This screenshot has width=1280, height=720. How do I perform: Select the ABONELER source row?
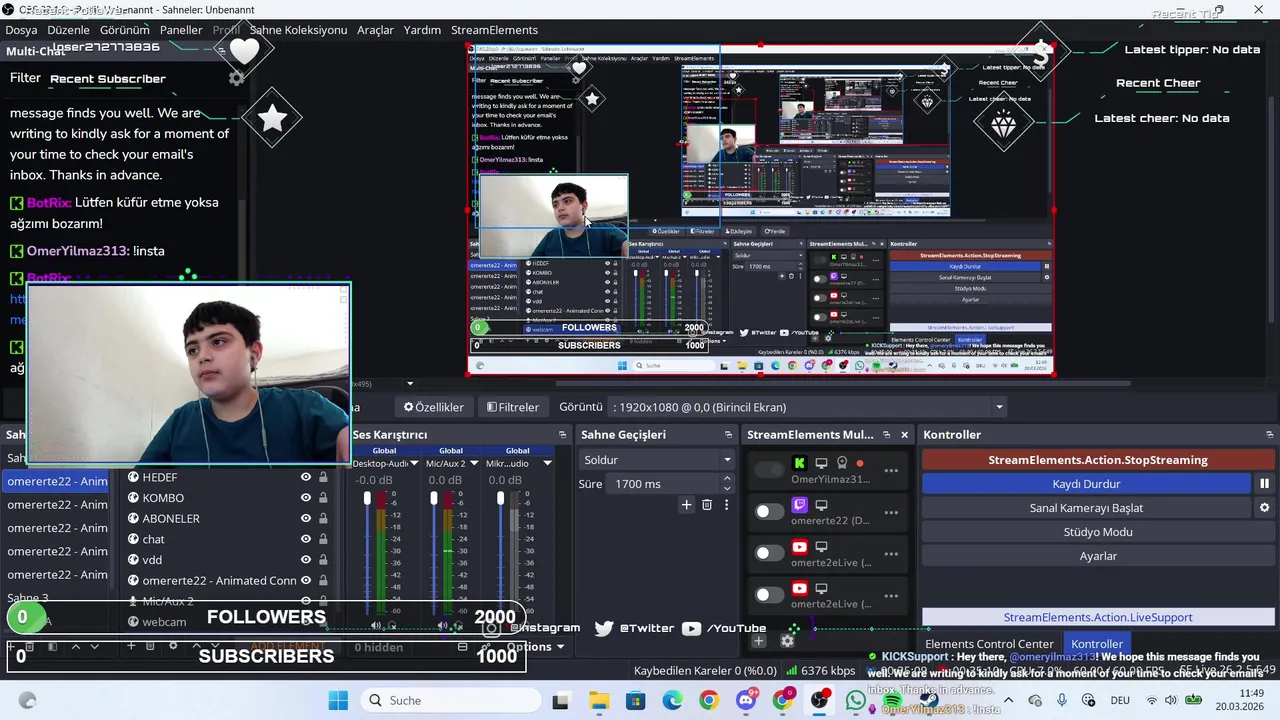click(x=229, y=518)
